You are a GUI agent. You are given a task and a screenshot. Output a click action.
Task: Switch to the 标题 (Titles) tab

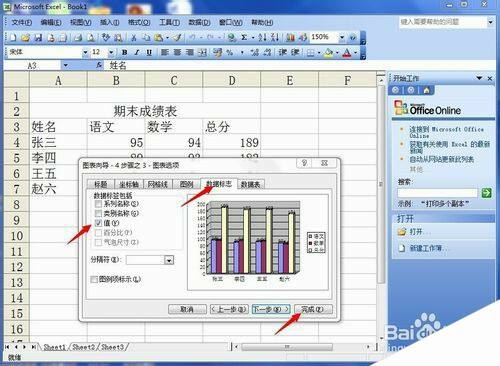(x=100, y=184)
